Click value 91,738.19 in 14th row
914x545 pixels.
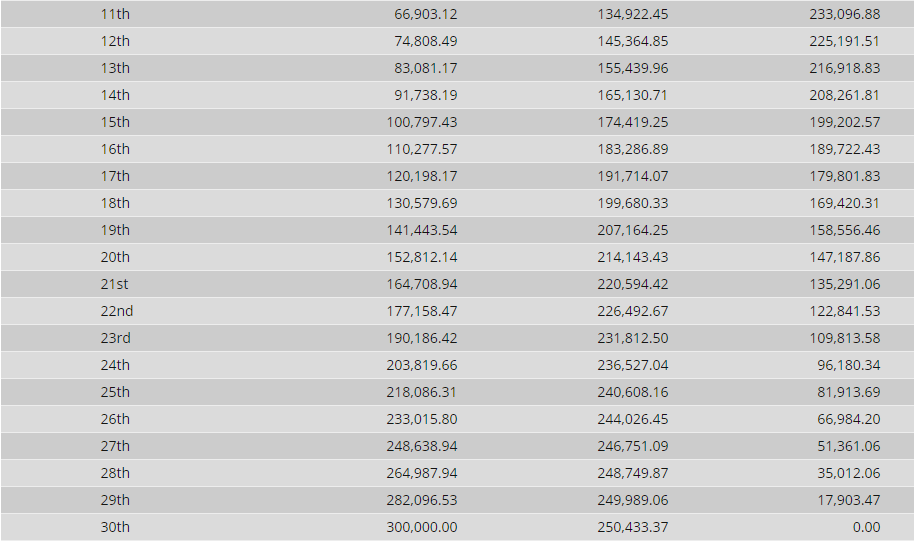click(426, 95)
